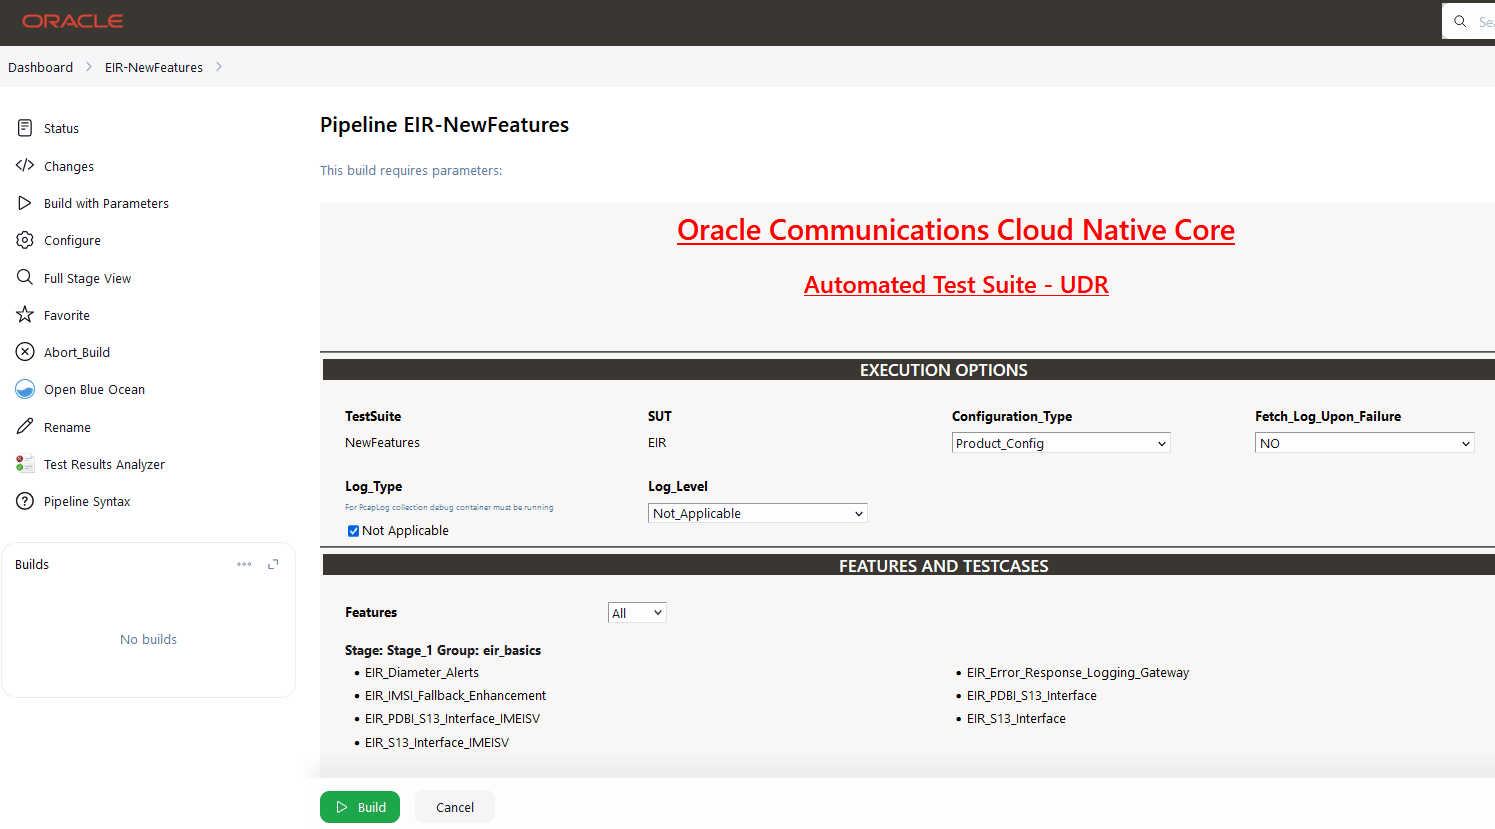Image resolution: width=1495 pixels, height=829 pixels.
Task: Open Pipeline Syntax in the sidebar
Action: click(87, 502)
